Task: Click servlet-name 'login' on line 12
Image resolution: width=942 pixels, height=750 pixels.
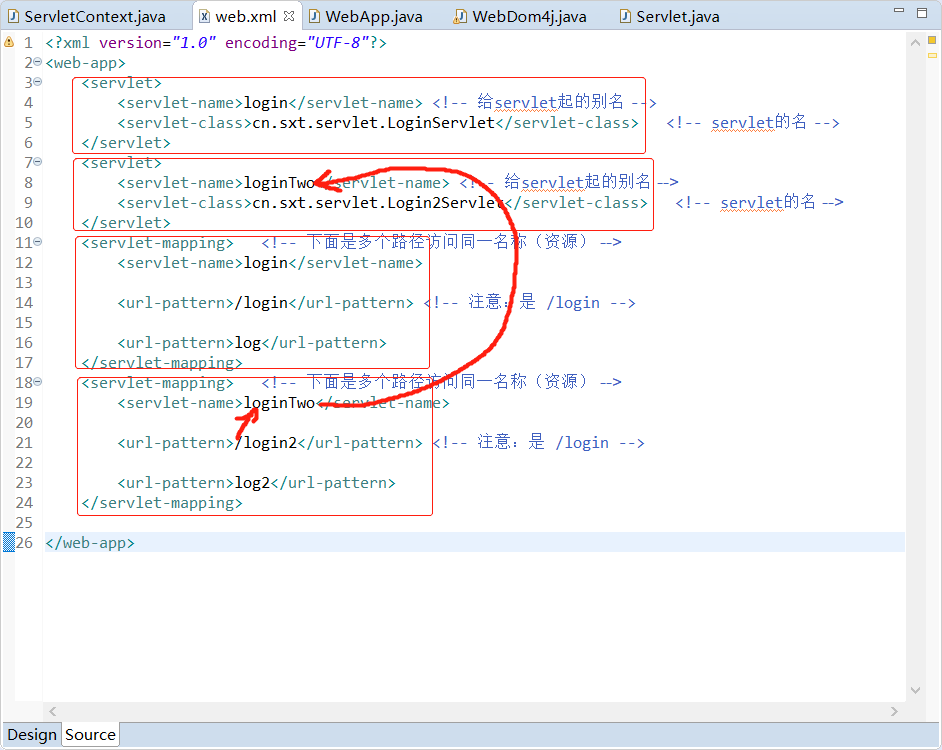Action: [x=266, y=263]
